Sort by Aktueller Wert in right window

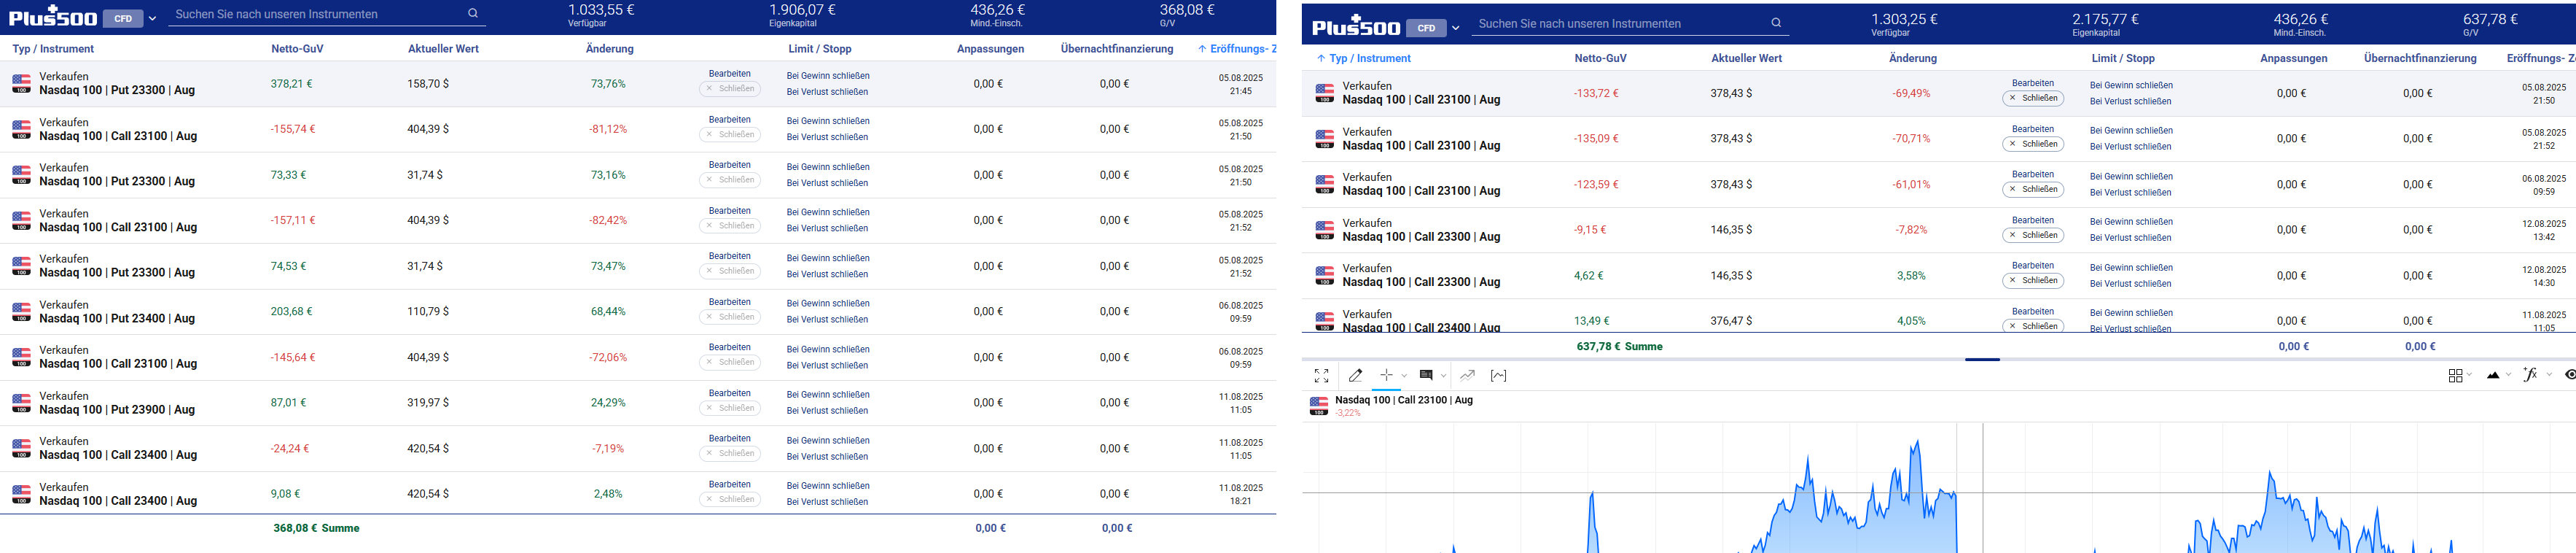(x=1746, y=58)
